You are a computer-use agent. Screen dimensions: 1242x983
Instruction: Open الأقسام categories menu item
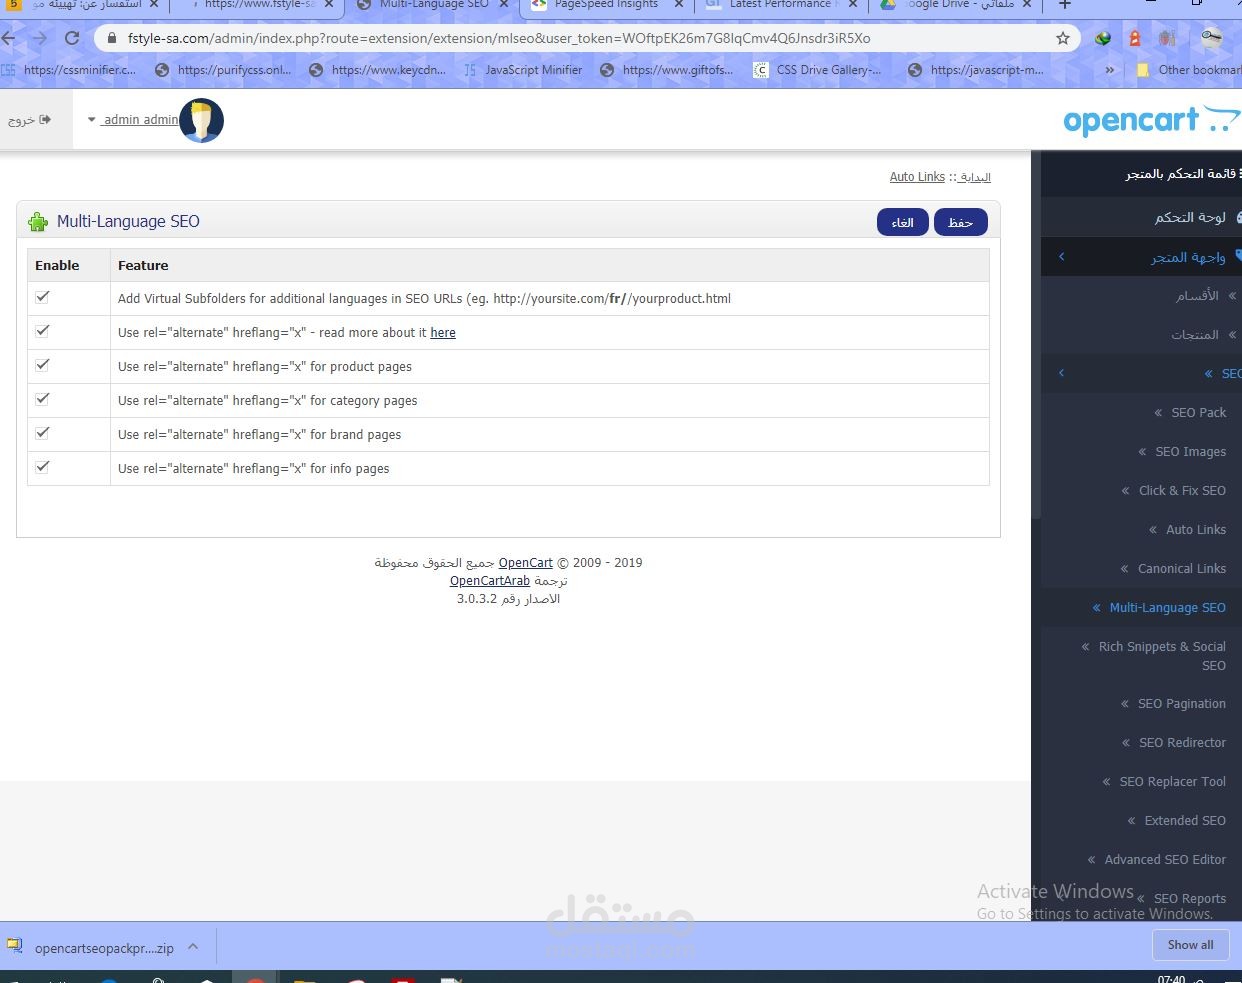1197,296
